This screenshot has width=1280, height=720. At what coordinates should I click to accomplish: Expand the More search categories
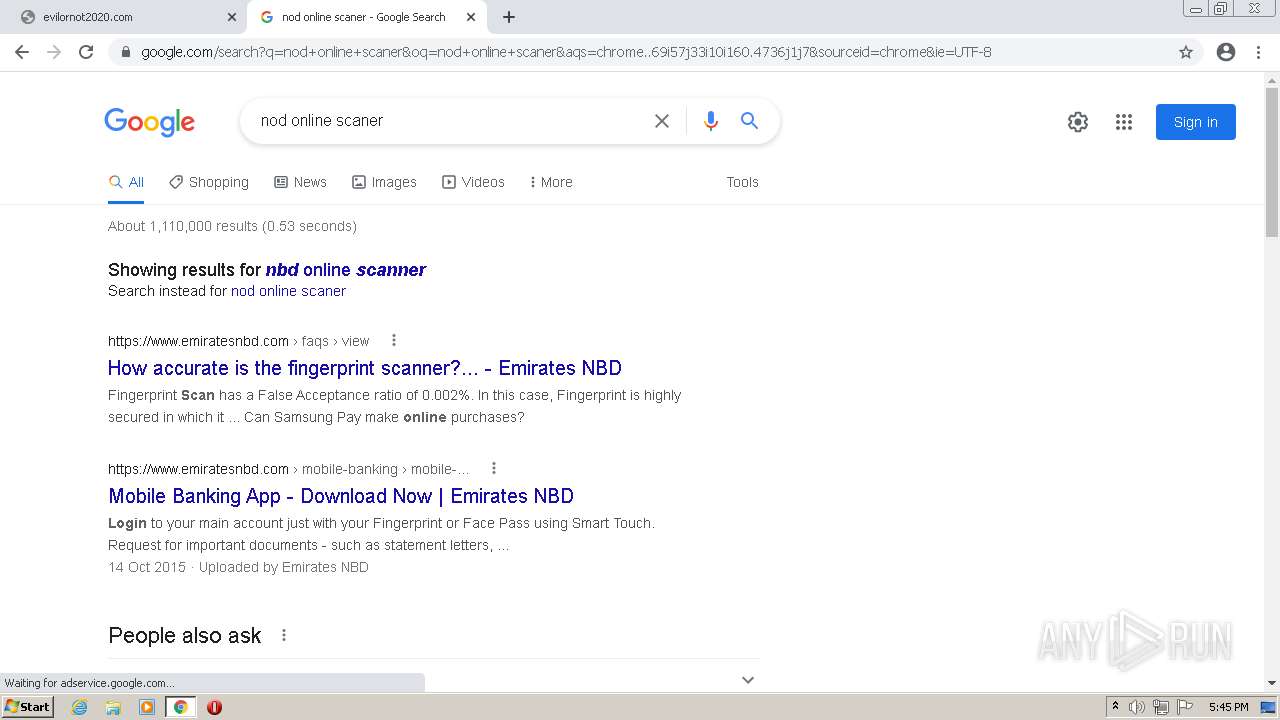[x=551, y=182]
